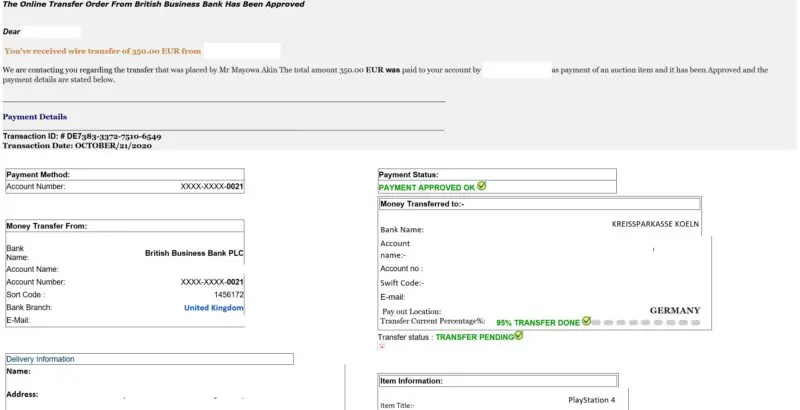800x410 pixels.
Task: Click the Payment Details heading
Action: click(x=35, y=117)
